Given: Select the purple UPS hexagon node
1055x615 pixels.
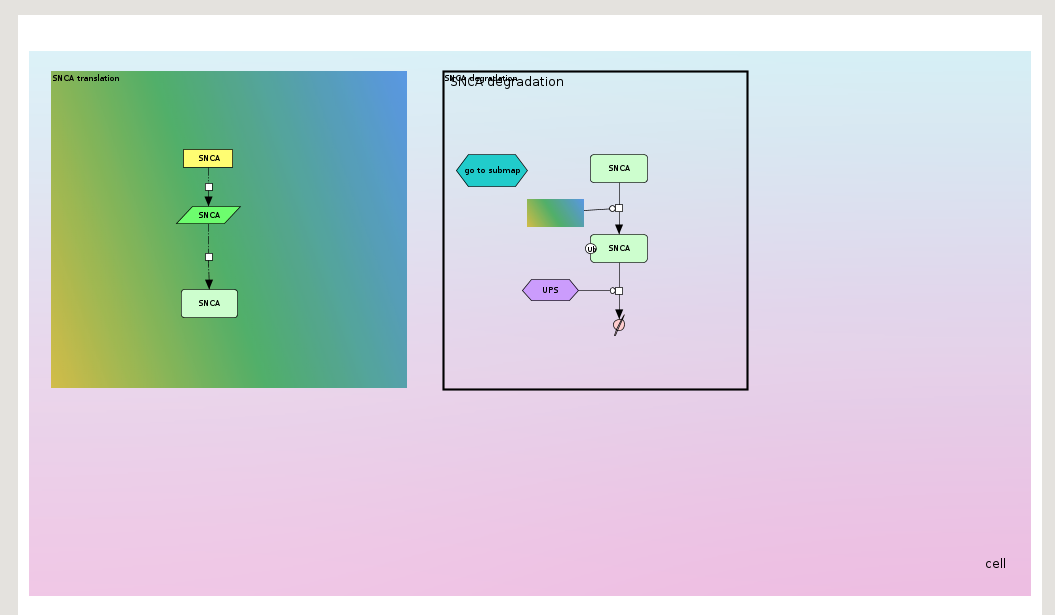Looking at the screenshot, I should (550, 290).
